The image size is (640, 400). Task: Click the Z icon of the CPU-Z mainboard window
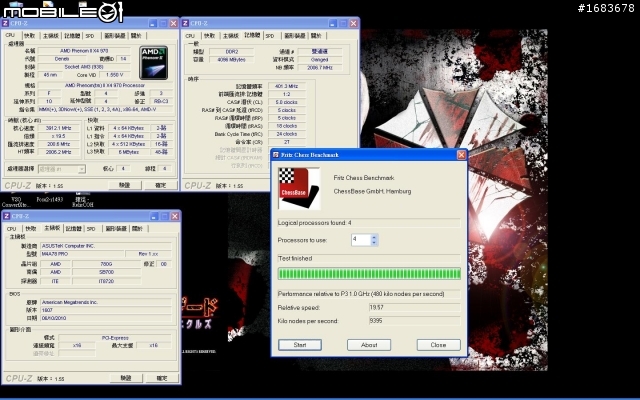6,216
